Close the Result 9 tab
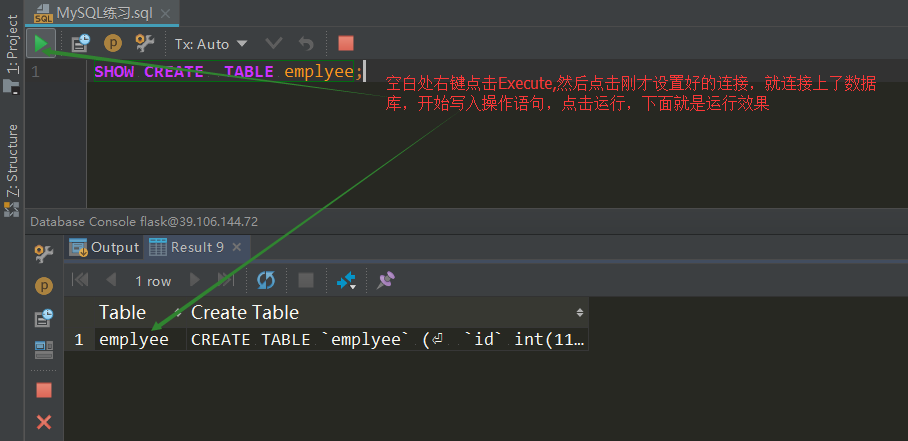The height and width of the screenshot is (441, 908). [236, 247]
